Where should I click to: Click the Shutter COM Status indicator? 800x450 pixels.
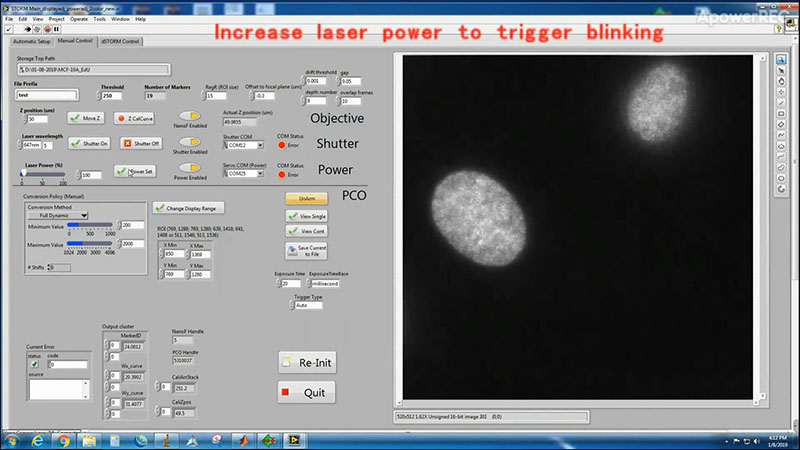coord(281,145)
